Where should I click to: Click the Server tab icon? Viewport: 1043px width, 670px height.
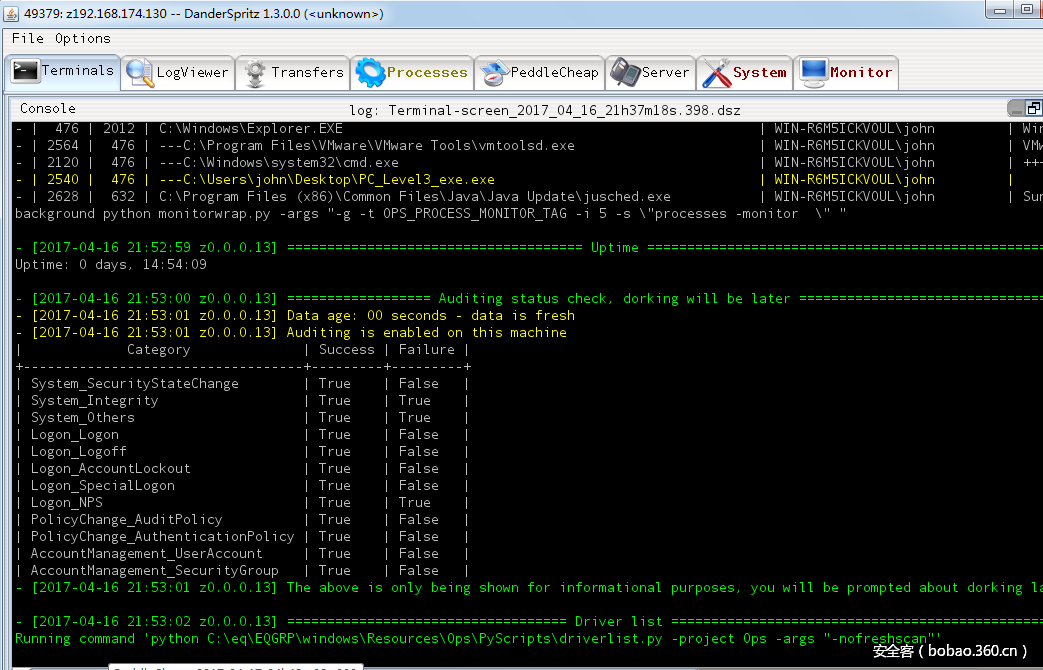[625, 73]
